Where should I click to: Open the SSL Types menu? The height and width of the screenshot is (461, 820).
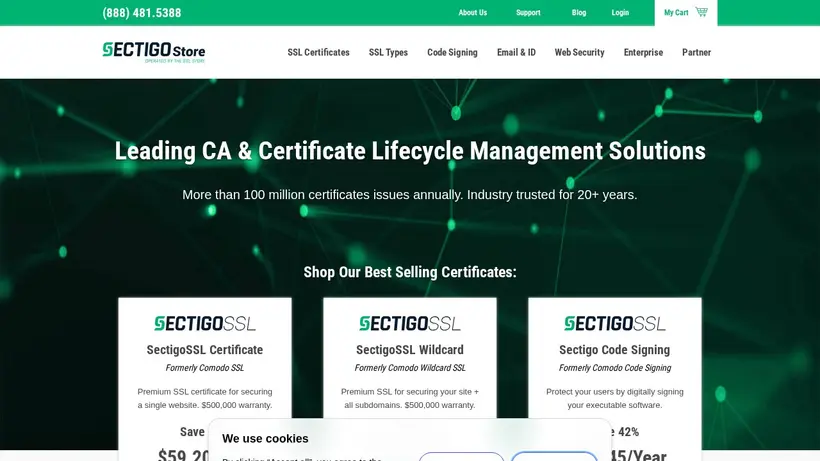pos(388,52)
